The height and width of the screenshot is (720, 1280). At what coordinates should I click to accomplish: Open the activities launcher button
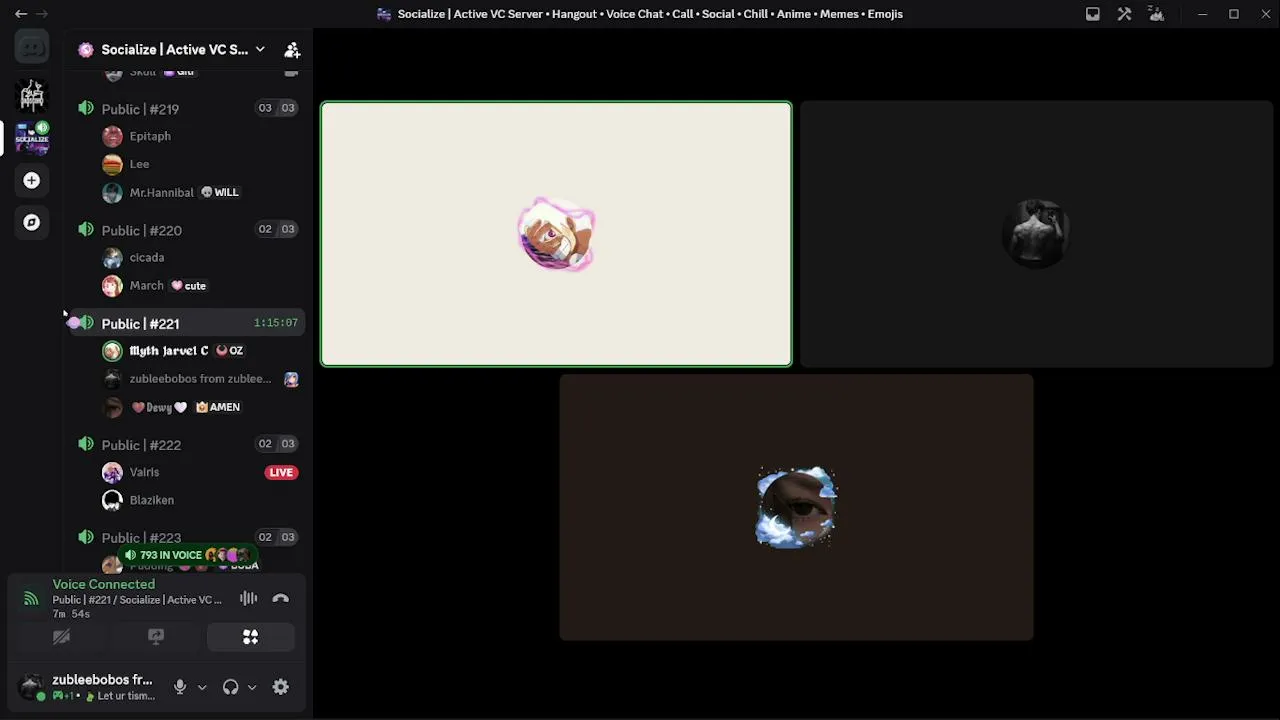(251, 637)
